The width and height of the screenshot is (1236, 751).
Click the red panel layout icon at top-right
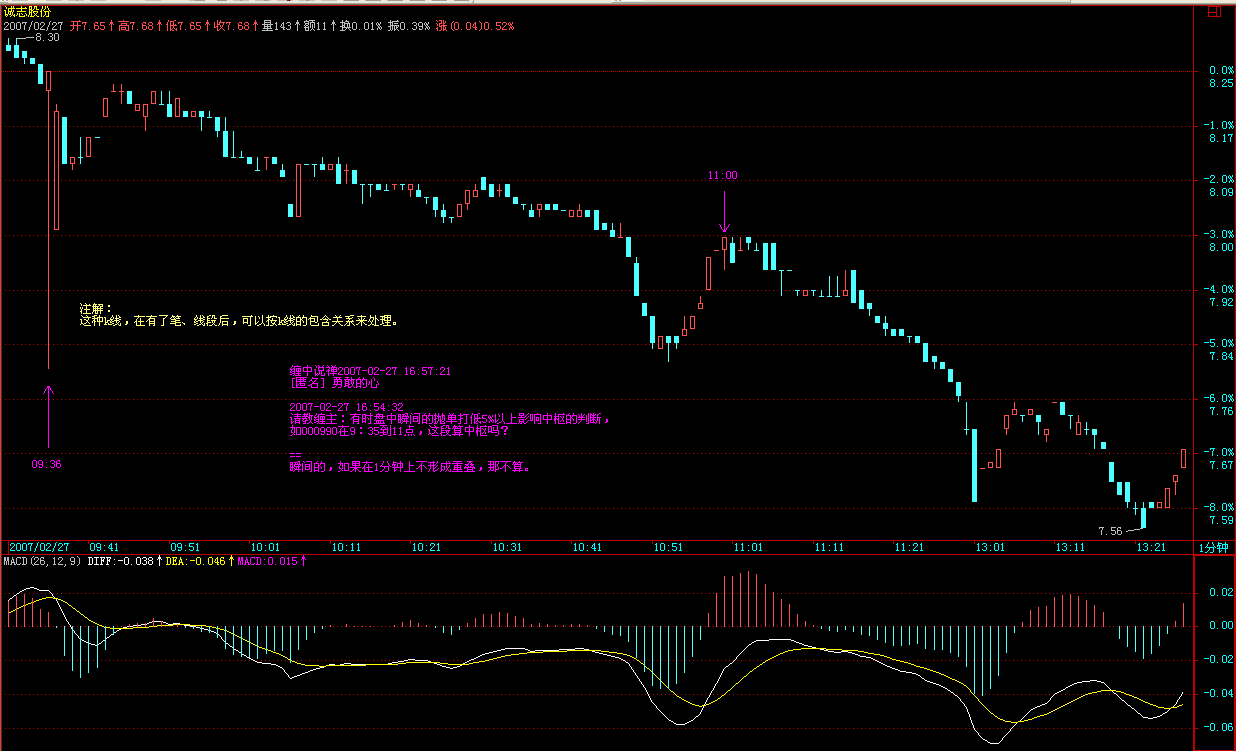click(x=1213, y=12)
